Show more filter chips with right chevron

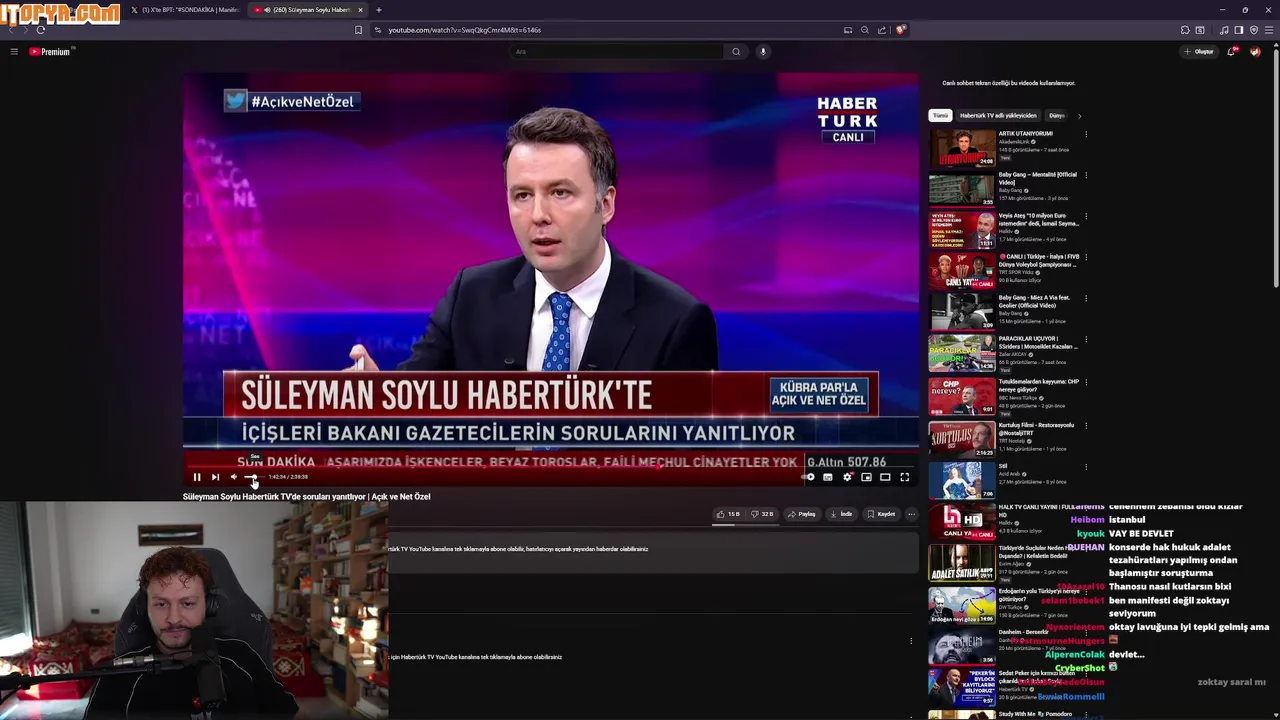click(x=1079, y=115)
